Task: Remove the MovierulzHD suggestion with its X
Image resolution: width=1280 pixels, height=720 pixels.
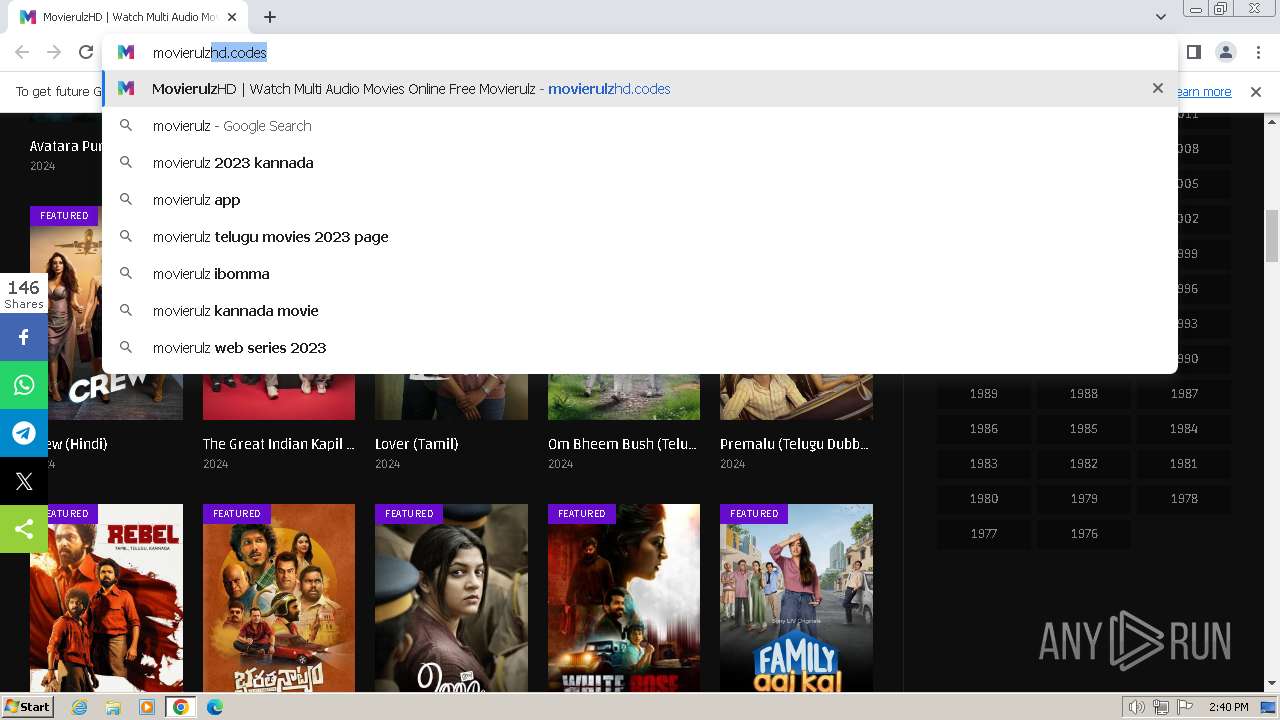Action: pyautogui.click(x=1158, y=88)
